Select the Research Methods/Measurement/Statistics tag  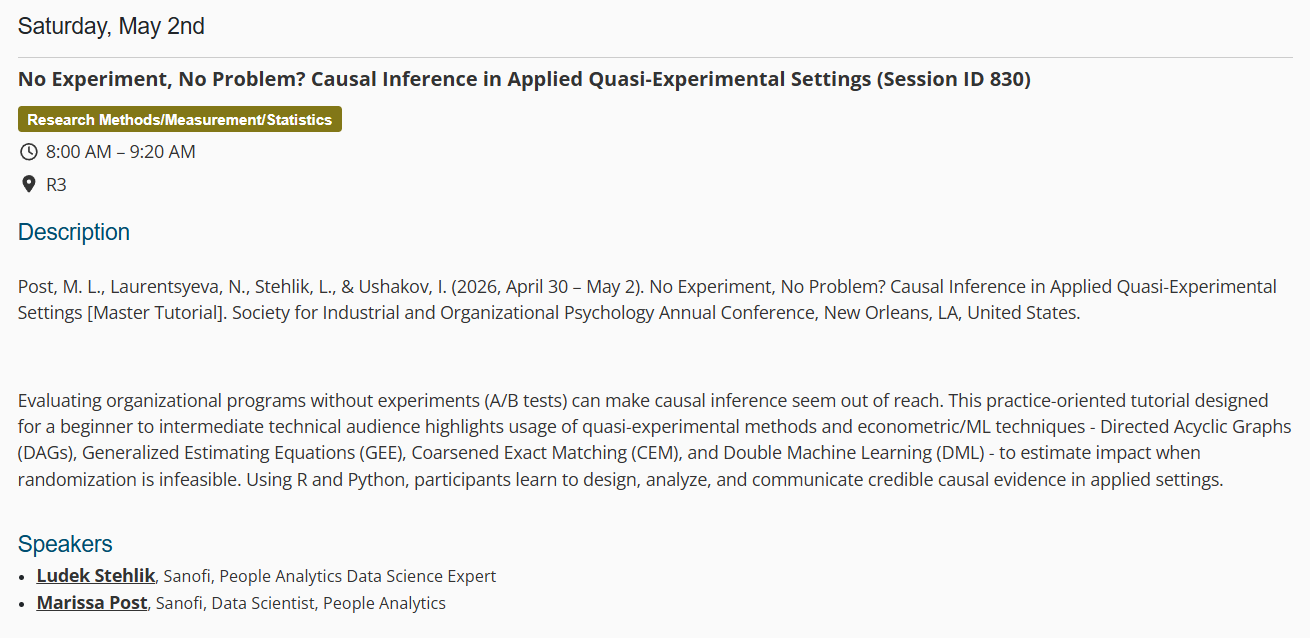tap(180, 120)
